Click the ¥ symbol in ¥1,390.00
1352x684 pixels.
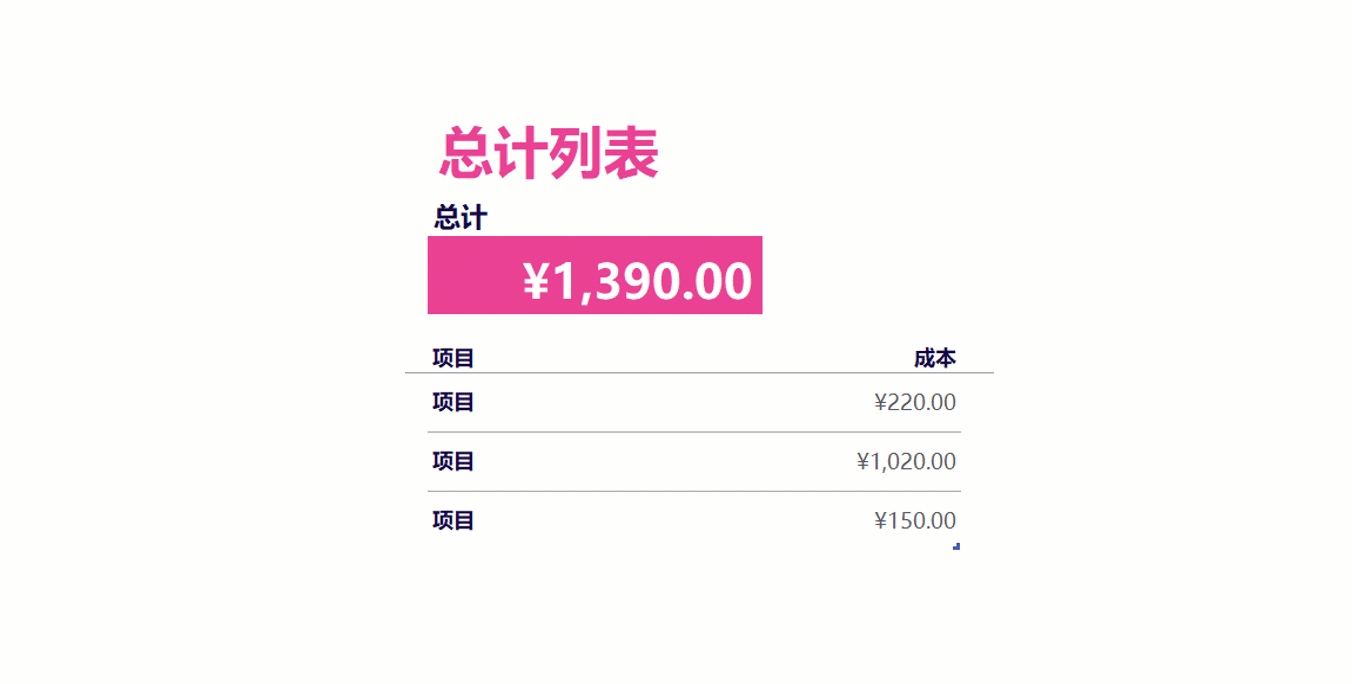tap(537, 282)
